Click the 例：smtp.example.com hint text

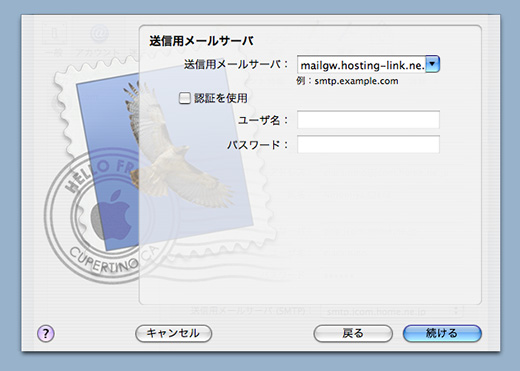(x=347, y=81)
